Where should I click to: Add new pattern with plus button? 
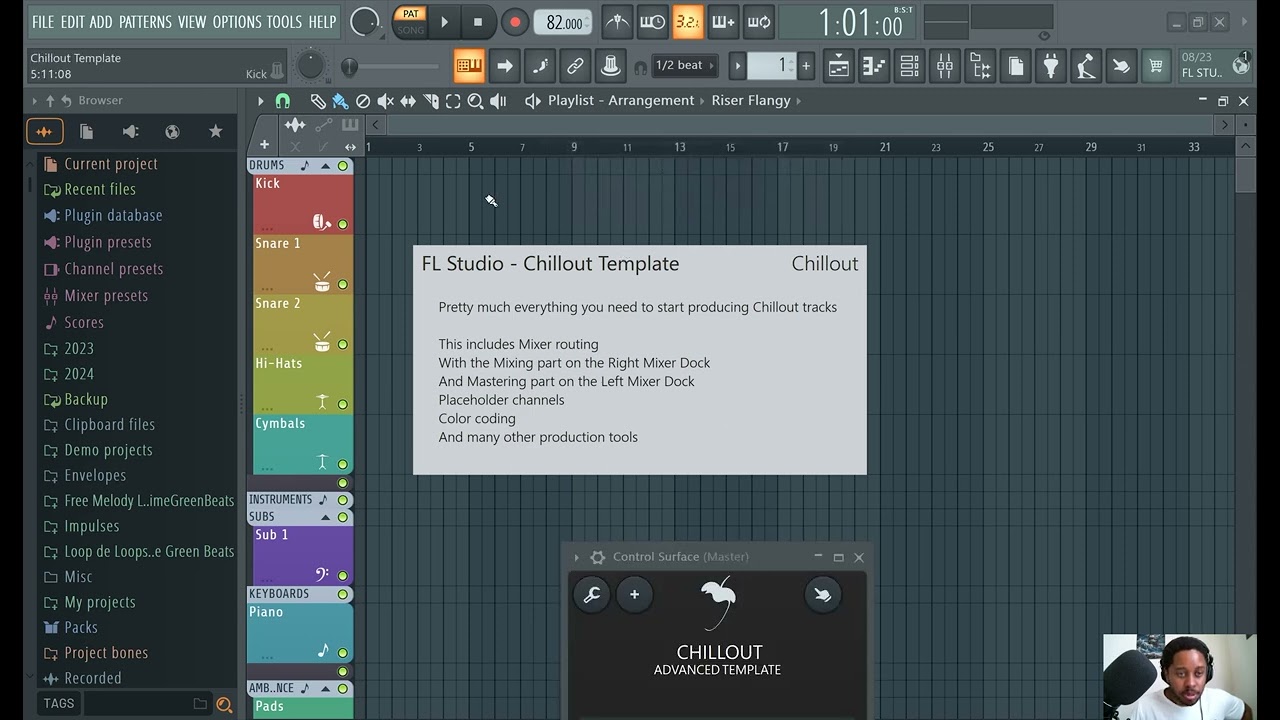pos(806,66)
